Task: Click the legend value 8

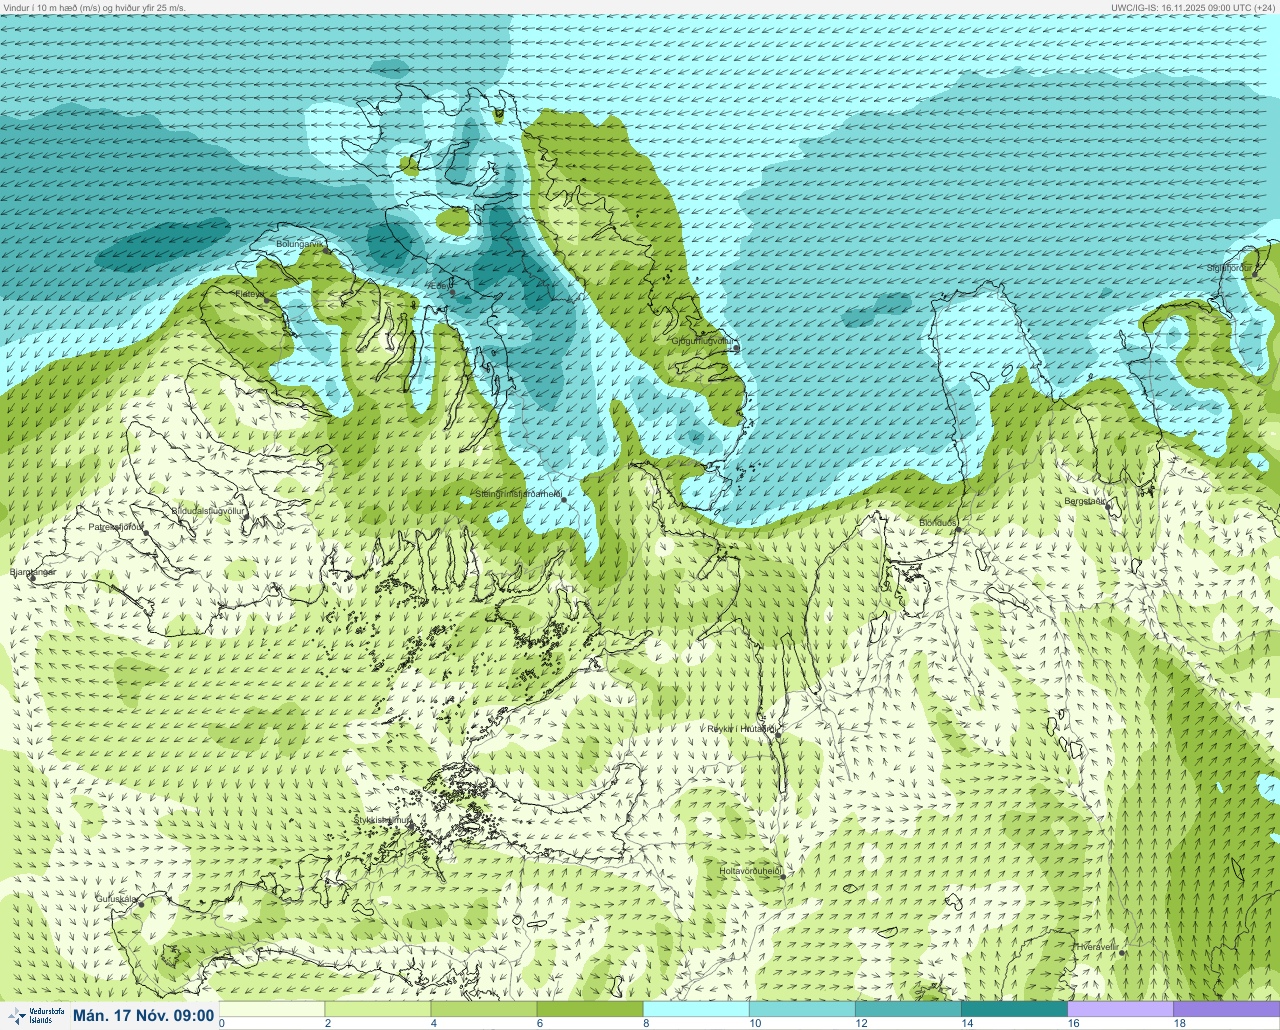Action: [645, 1023]
